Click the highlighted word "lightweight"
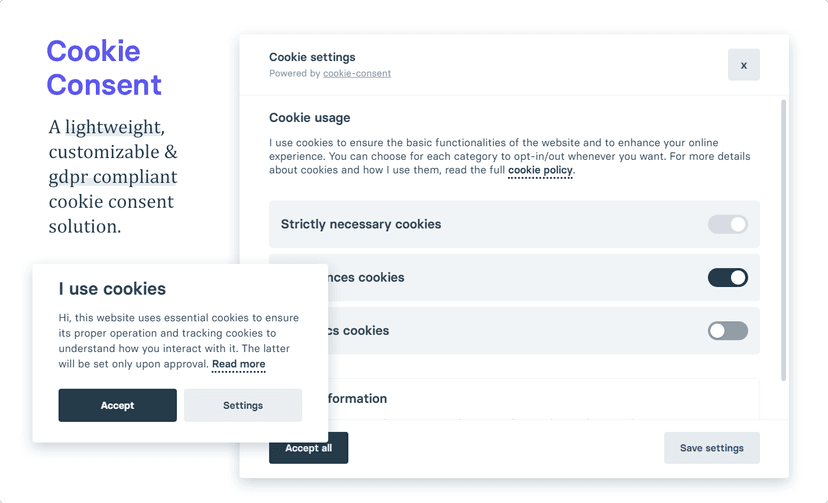The width and height of the screenshot is (828, 503). coord(112,128)
